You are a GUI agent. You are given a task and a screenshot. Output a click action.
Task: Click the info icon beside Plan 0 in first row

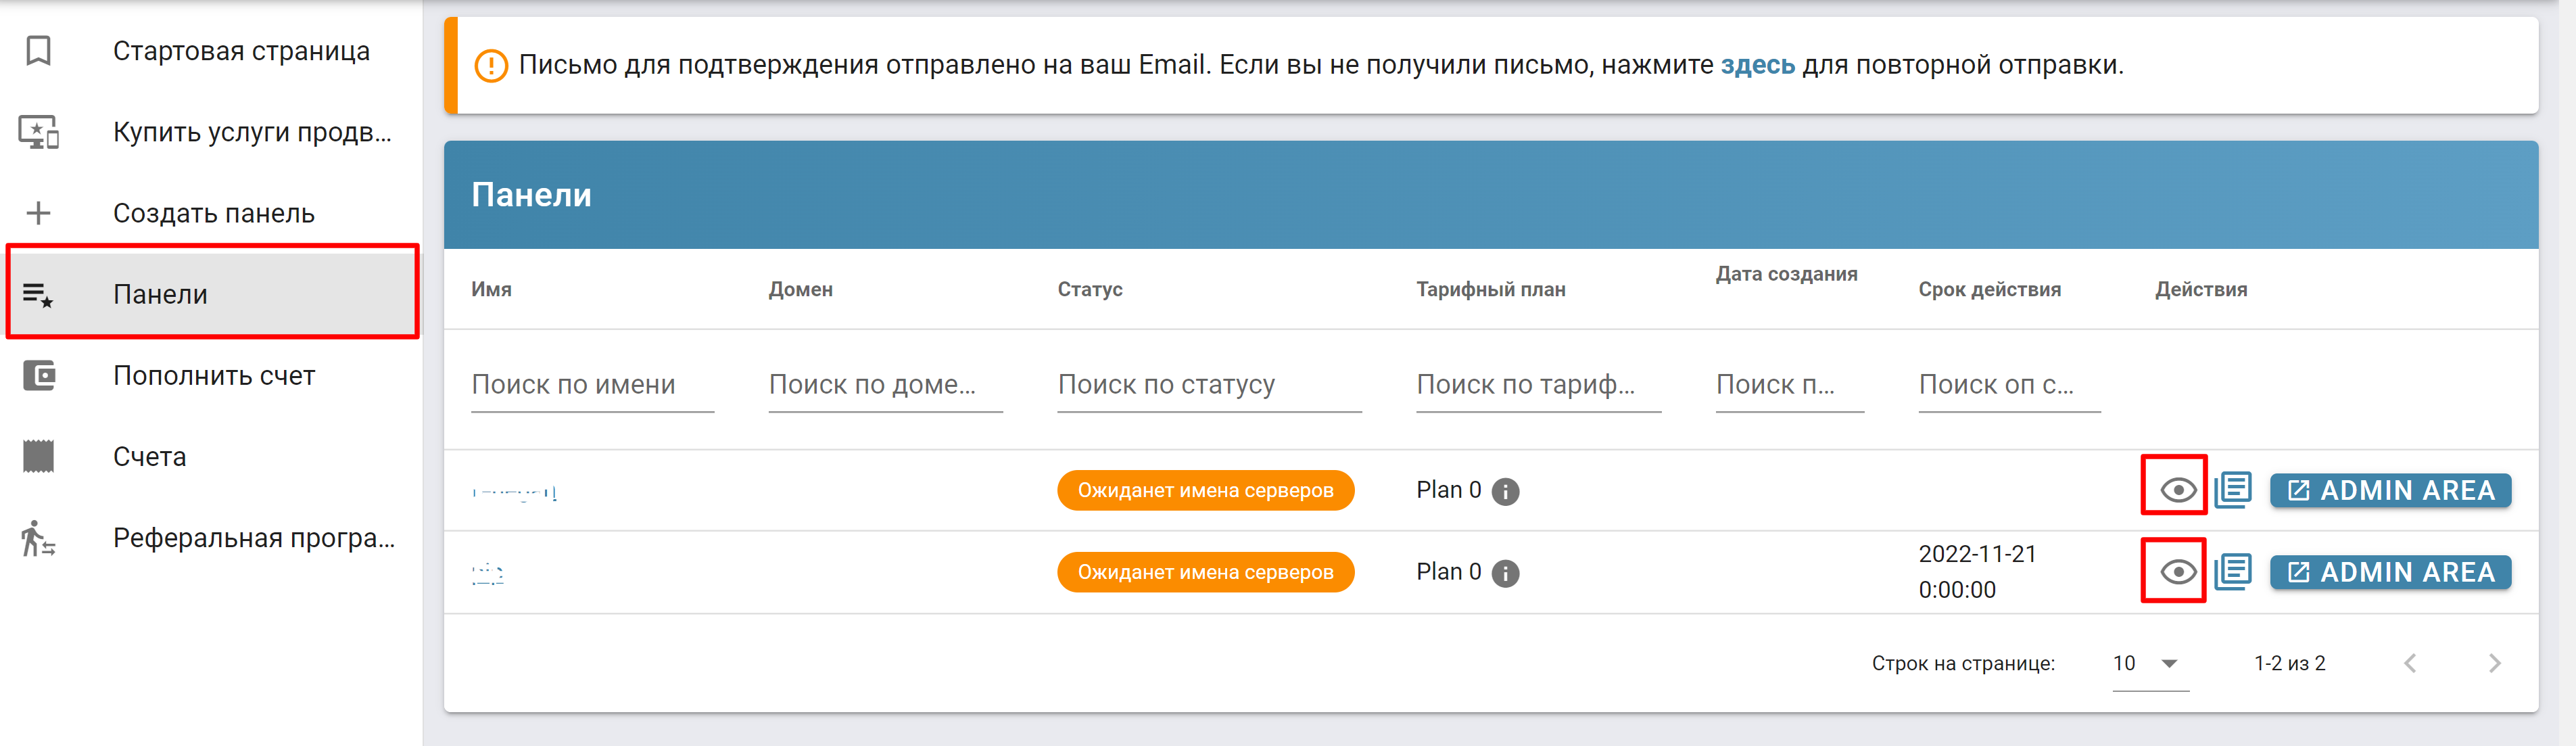click(x=1505, y=491)
